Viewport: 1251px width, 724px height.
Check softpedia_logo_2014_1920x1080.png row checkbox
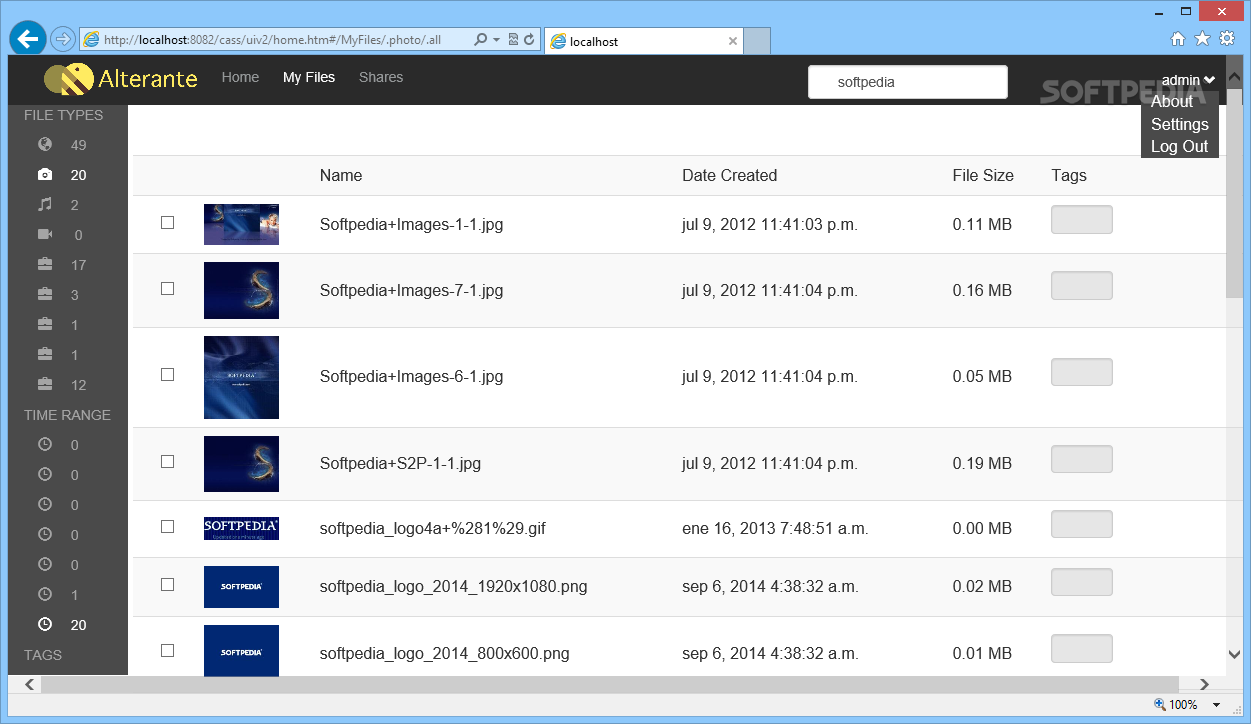click(168, 584)
